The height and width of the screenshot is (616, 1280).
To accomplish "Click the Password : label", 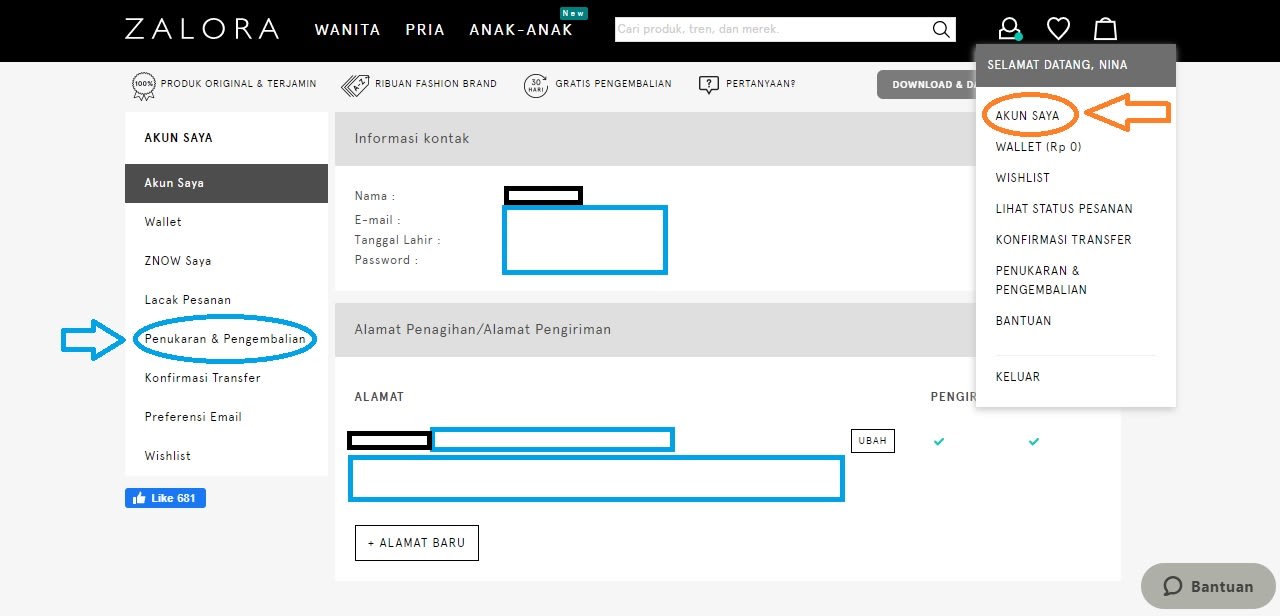I will tap(386, 260).
